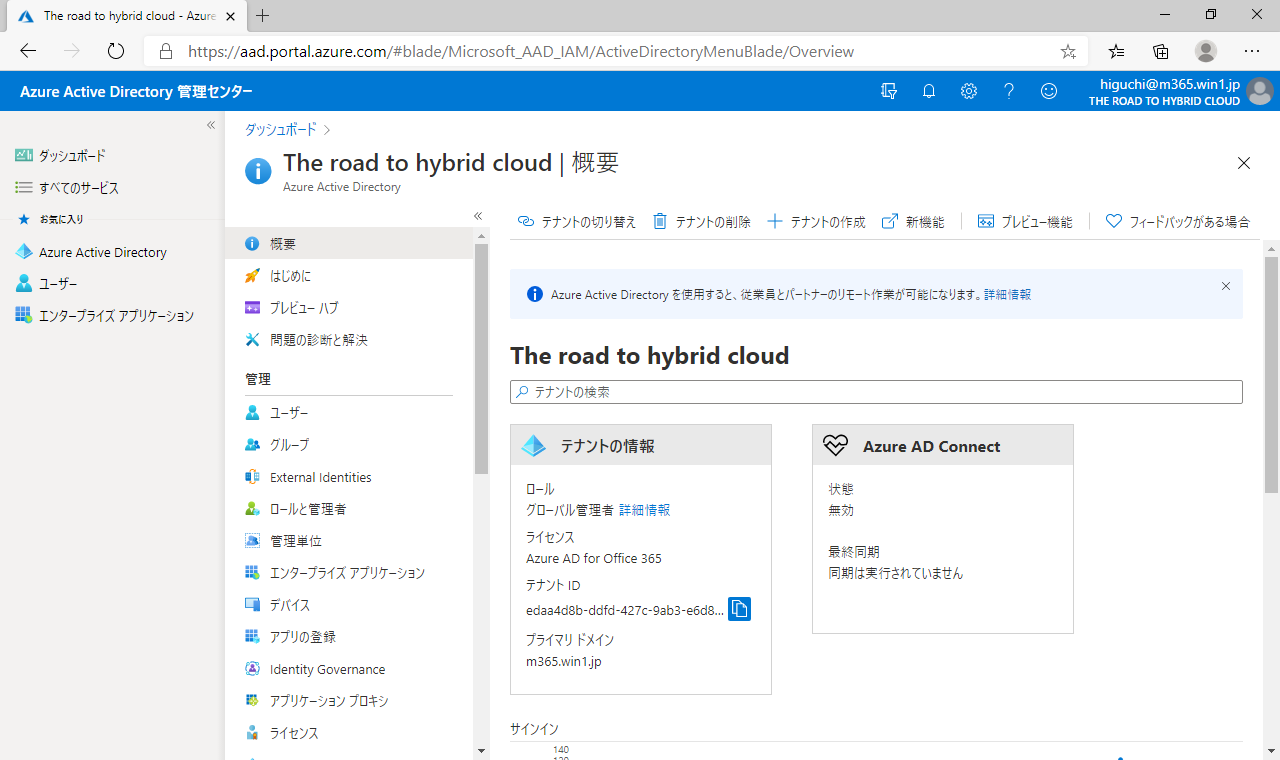Click the breadcrumb chevron after ダッシュボード
Image resolution: width=1280 pixels, height=760 pixels.
(327, 130)
